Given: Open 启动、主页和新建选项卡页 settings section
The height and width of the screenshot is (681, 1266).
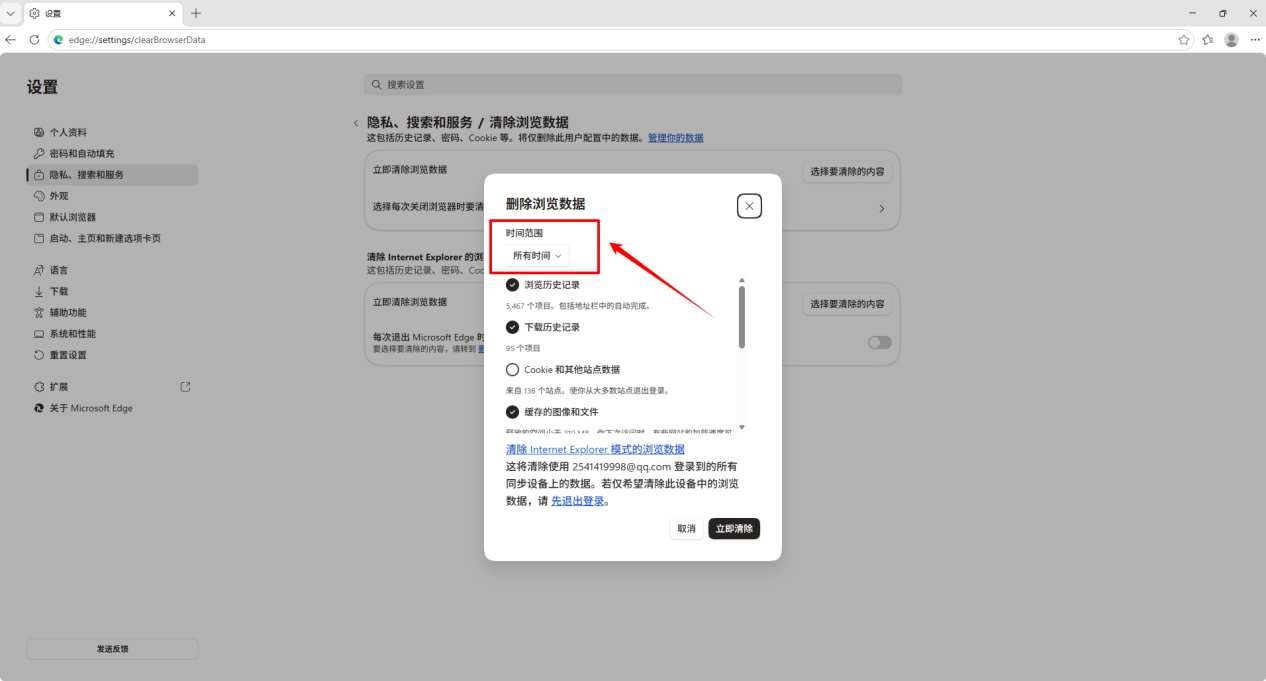Looking at the screenshot, I should coord(112,238).
